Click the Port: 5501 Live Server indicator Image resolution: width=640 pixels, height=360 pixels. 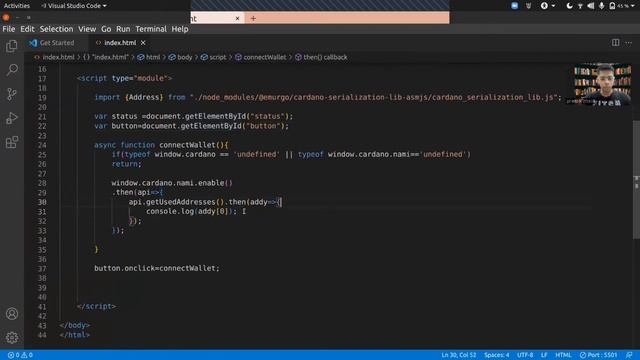pyautogui.click(x=598, y=355)
